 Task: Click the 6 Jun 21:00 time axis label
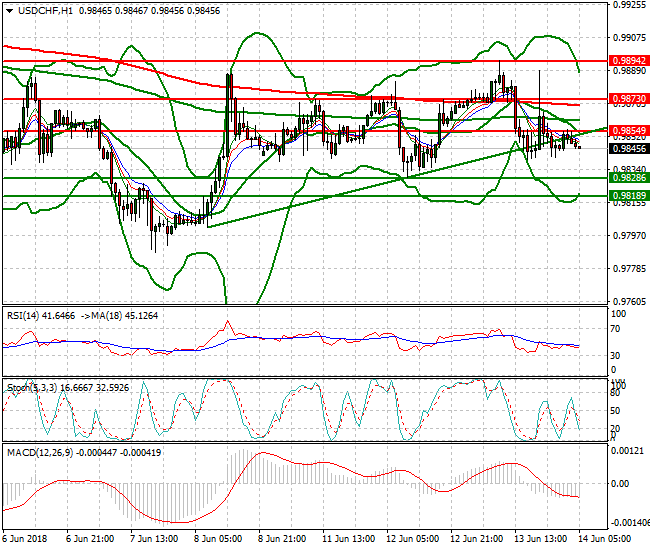click(x=90, y=539)
